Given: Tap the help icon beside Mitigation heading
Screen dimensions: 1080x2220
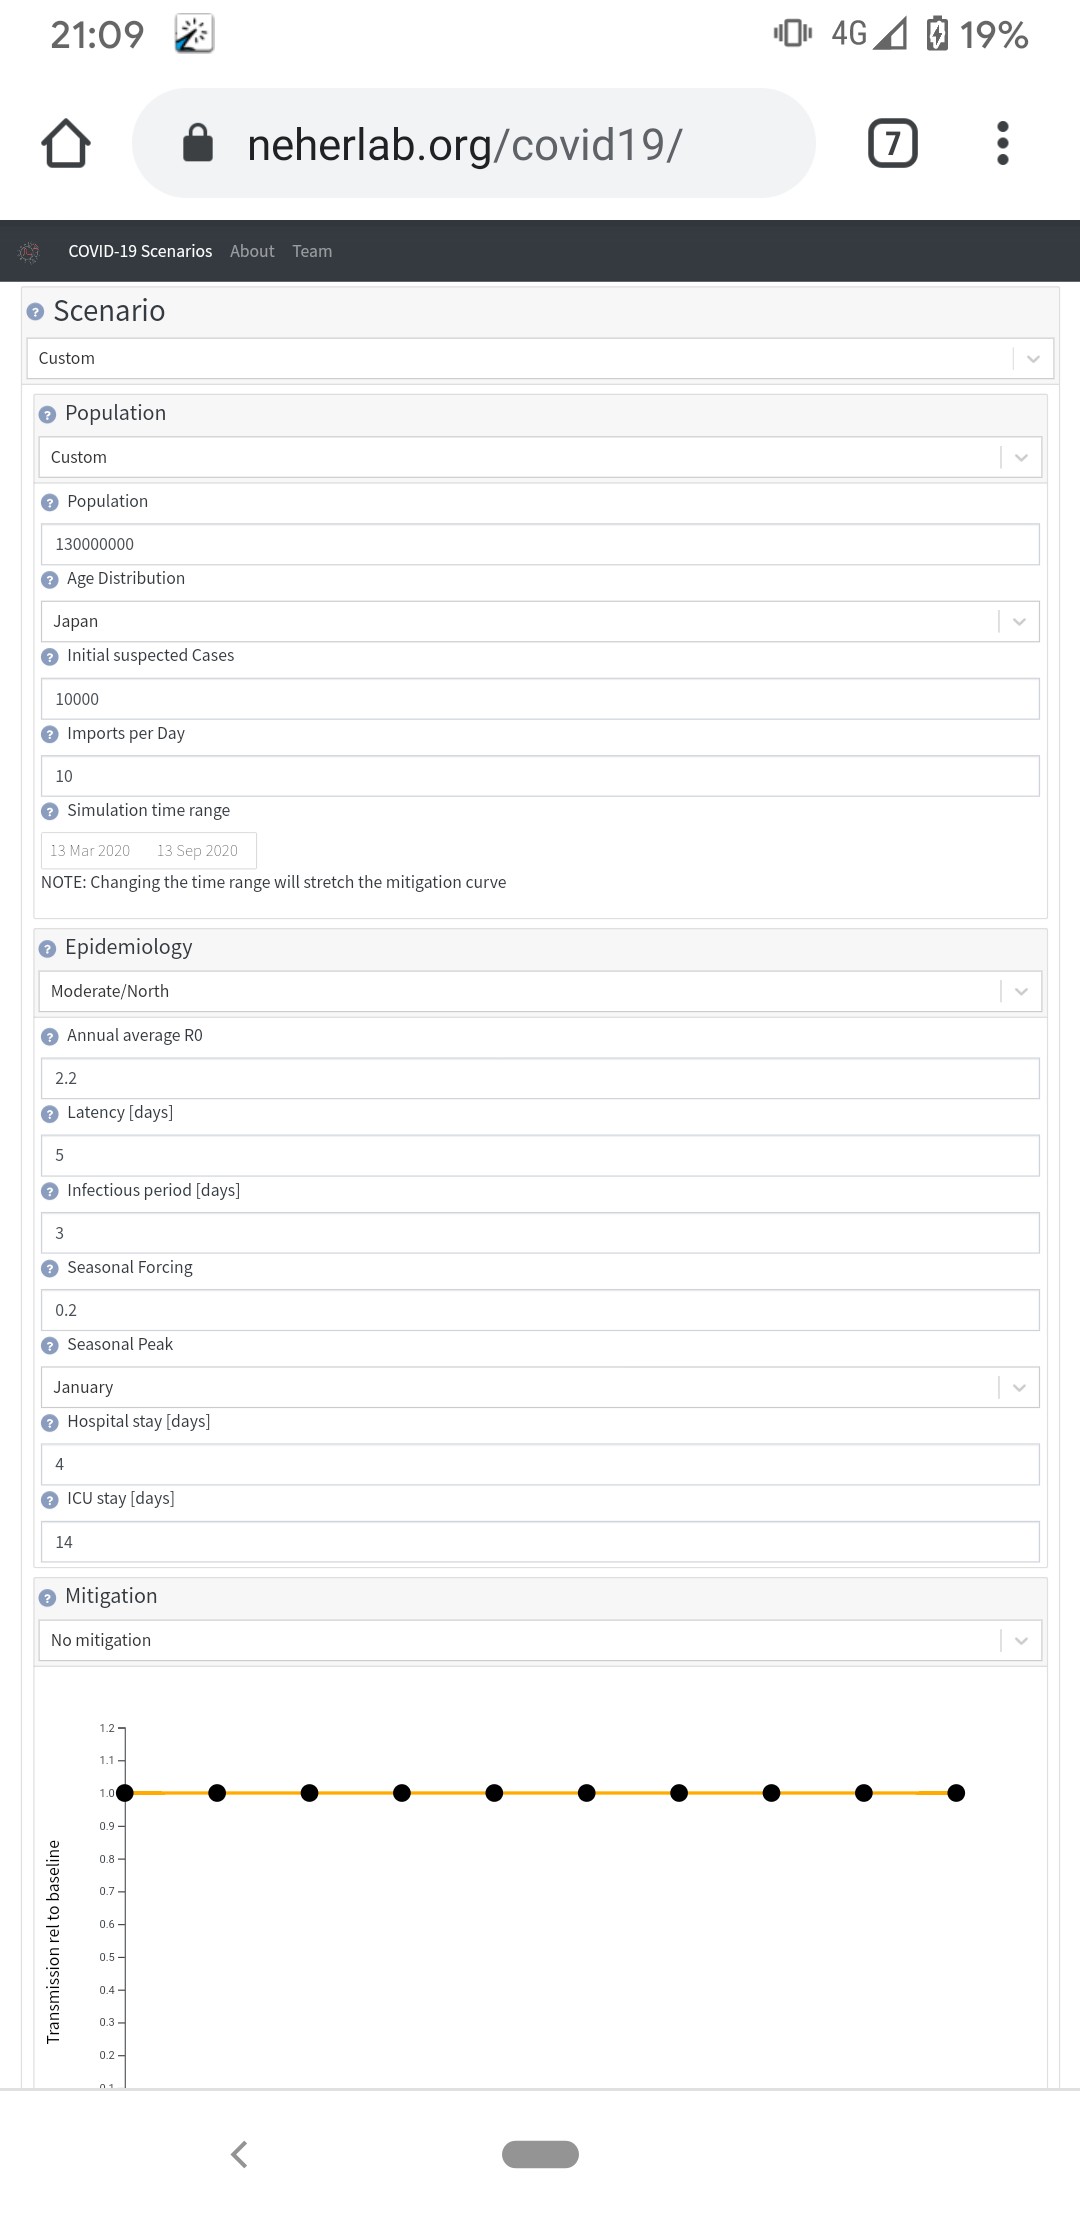Looking at the screenshot, I should tap(47, 1597).
